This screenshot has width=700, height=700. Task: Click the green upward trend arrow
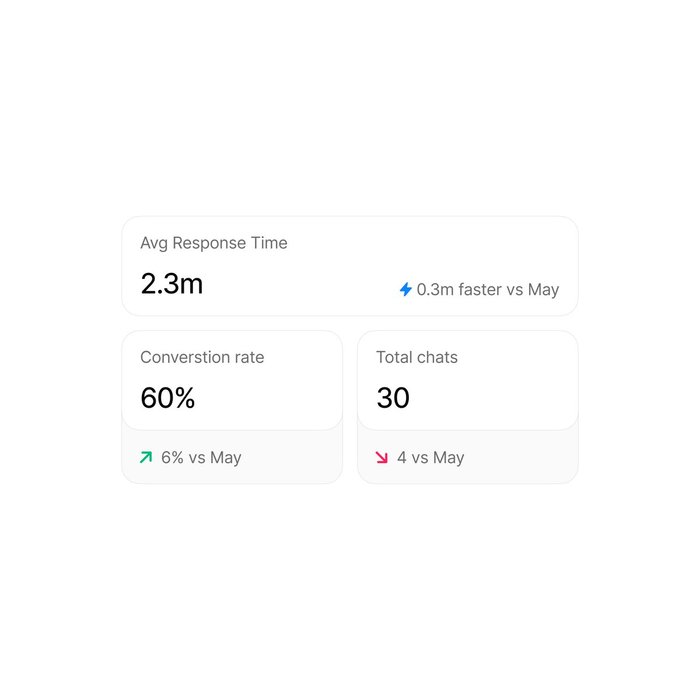(146, 457)
